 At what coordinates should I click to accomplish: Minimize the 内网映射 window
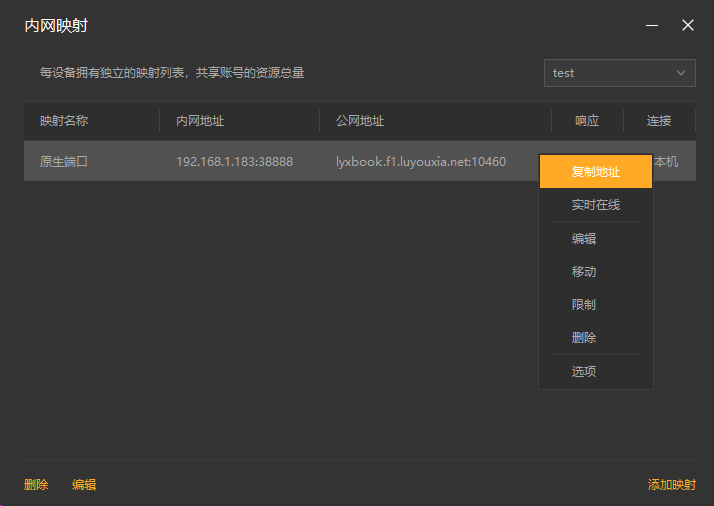click(x=652, y=25)
